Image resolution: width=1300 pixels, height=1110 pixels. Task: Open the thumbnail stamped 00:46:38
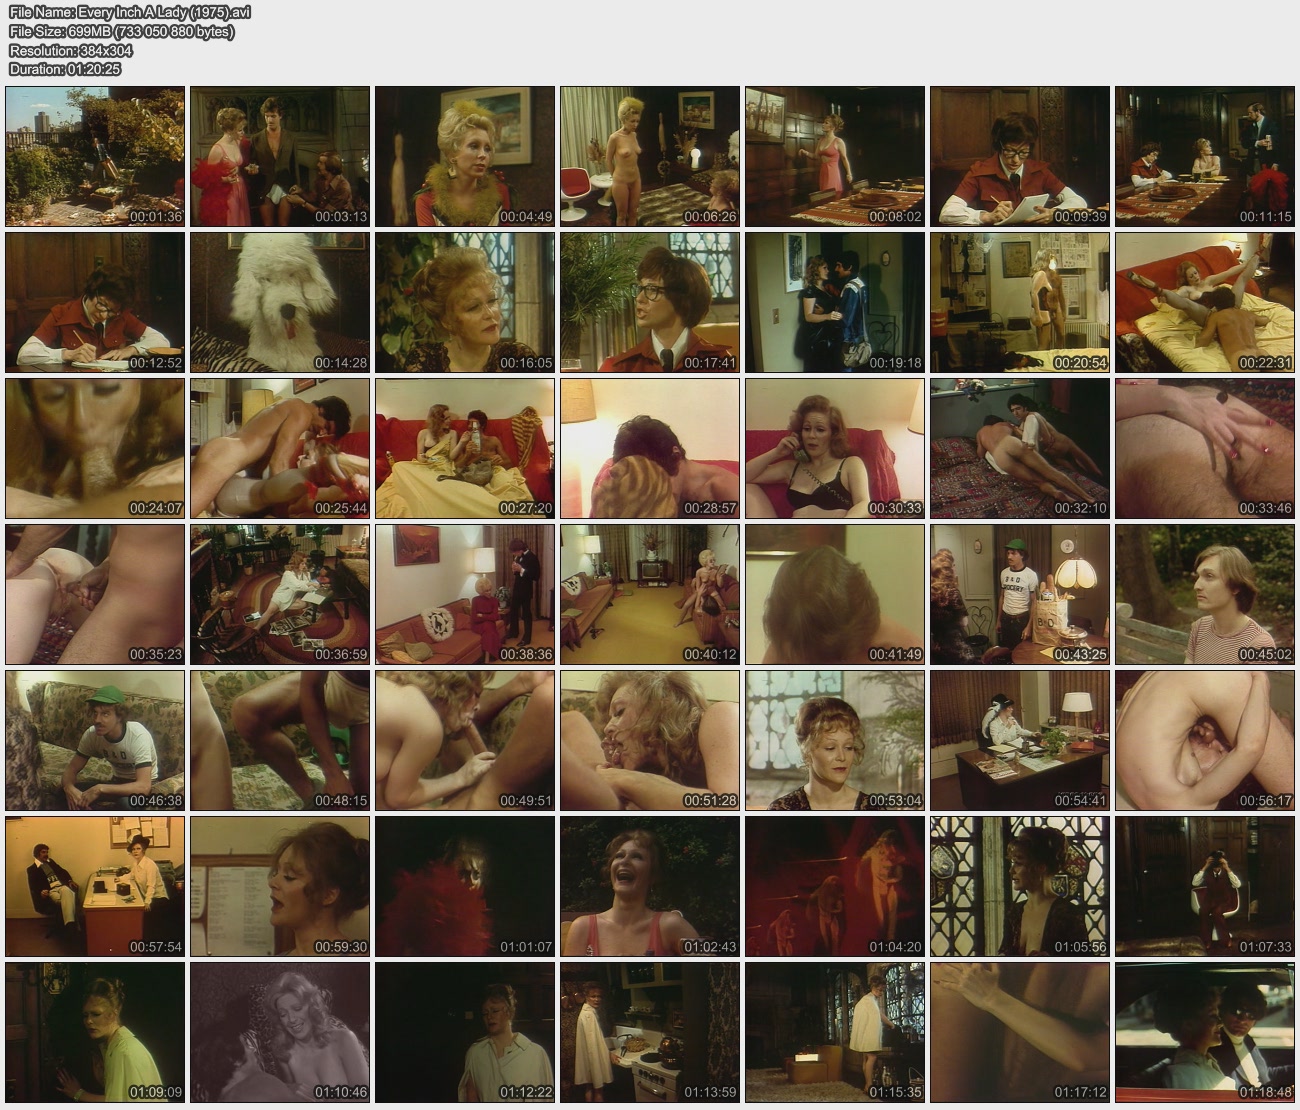tap(95, 740)
